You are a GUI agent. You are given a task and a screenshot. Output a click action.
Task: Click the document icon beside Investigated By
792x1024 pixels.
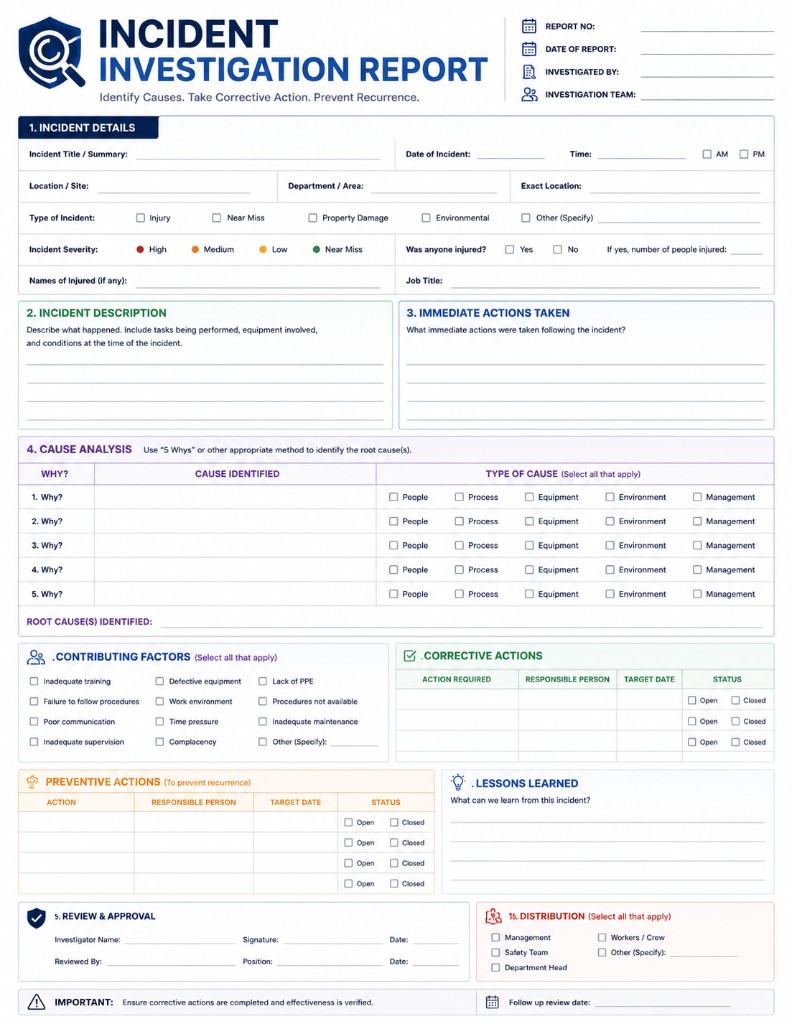pyautogui.click(x=529, y=72)
